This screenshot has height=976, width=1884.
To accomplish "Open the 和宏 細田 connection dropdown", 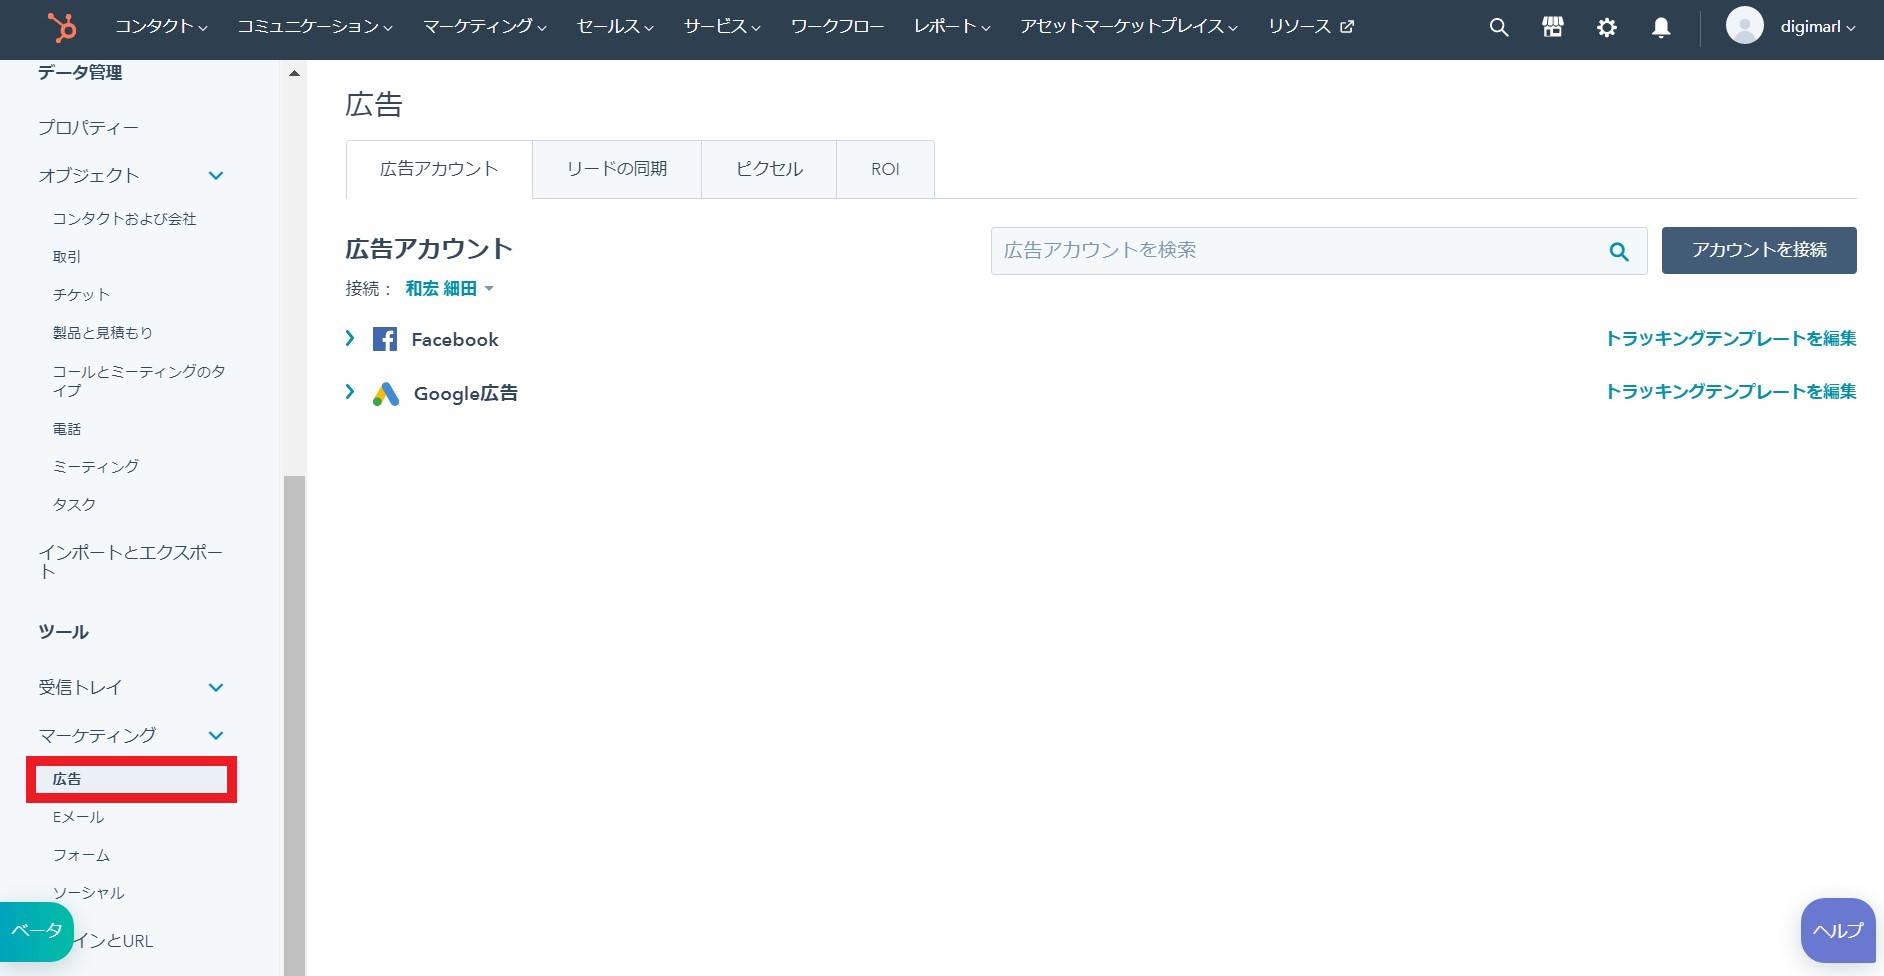I will click(449, 289).
